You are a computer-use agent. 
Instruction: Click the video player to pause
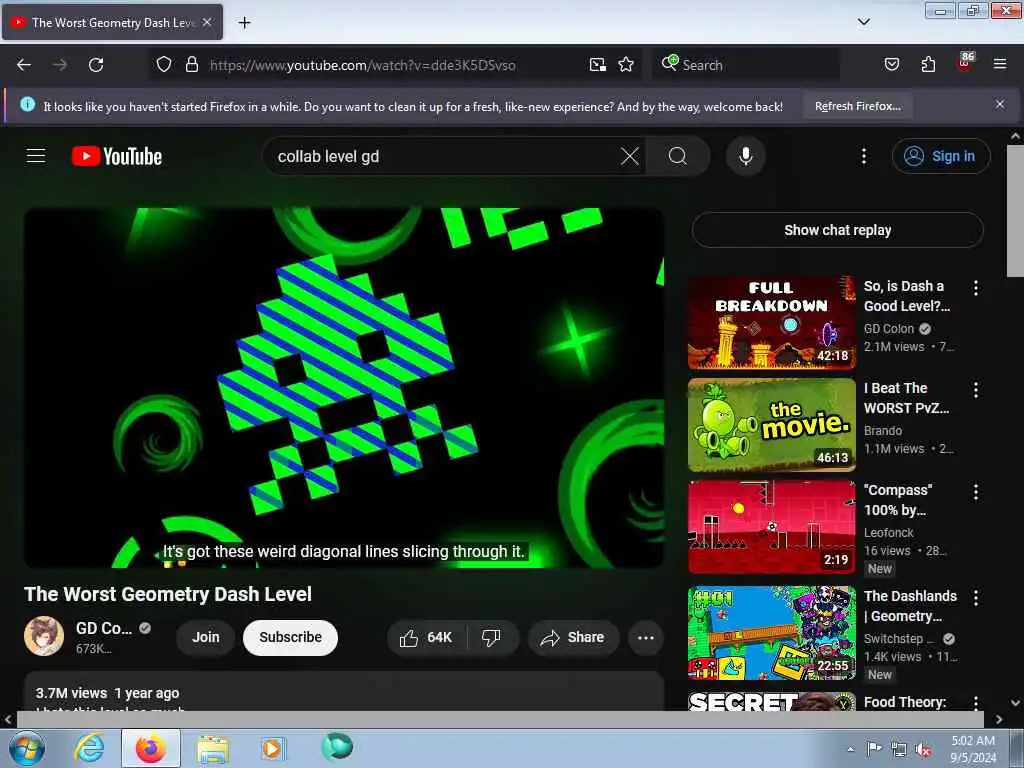coord(344,387)
